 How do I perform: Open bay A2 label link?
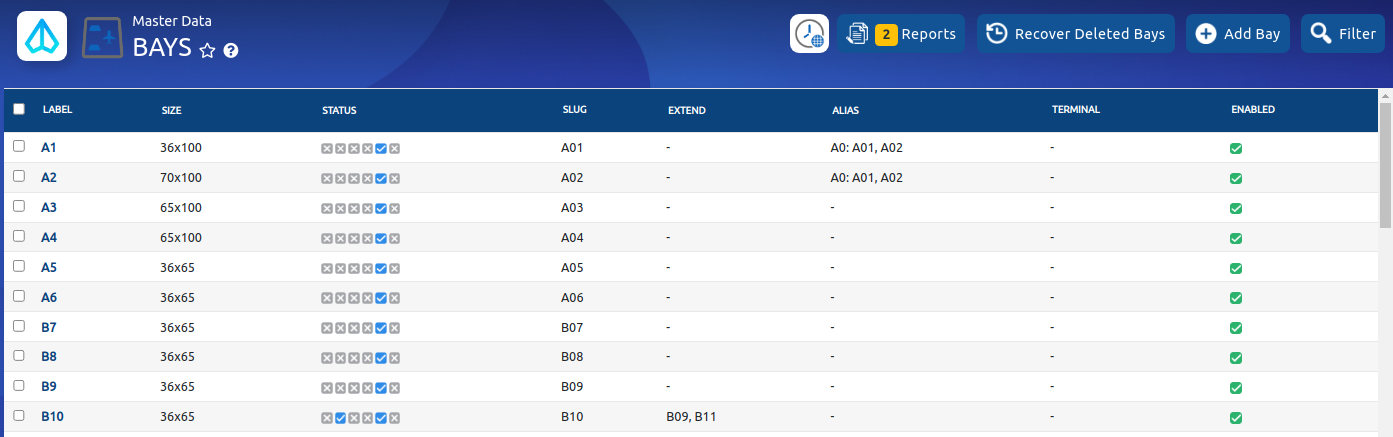49,177
